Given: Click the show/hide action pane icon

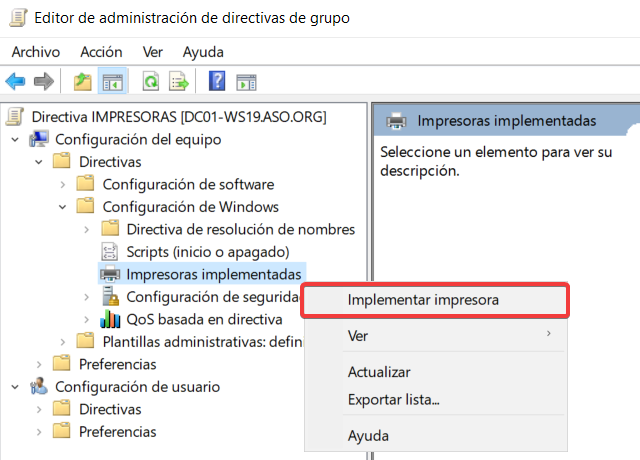Looking at the screenshot, I should (x=245, y=81).
